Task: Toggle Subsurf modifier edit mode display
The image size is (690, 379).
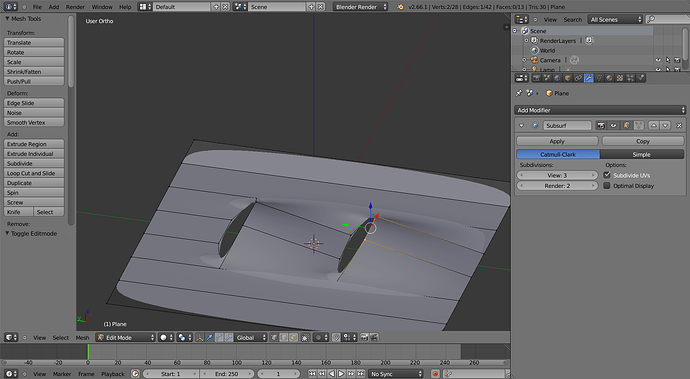Action: (626, 125)
